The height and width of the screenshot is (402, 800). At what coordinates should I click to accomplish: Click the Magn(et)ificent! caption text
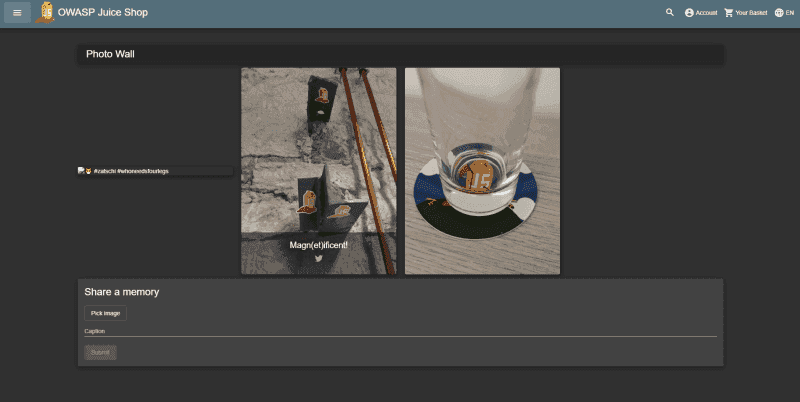318,245
